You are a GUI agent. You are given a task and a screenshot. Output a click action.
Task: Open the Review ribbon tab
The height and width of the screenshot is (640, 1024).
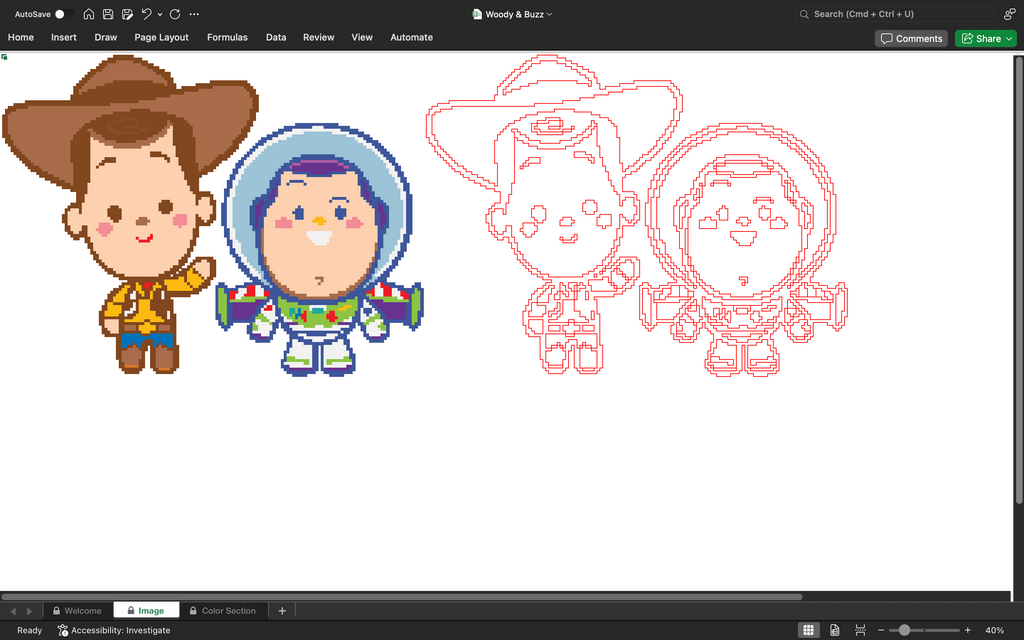click(x=319, y=37)
